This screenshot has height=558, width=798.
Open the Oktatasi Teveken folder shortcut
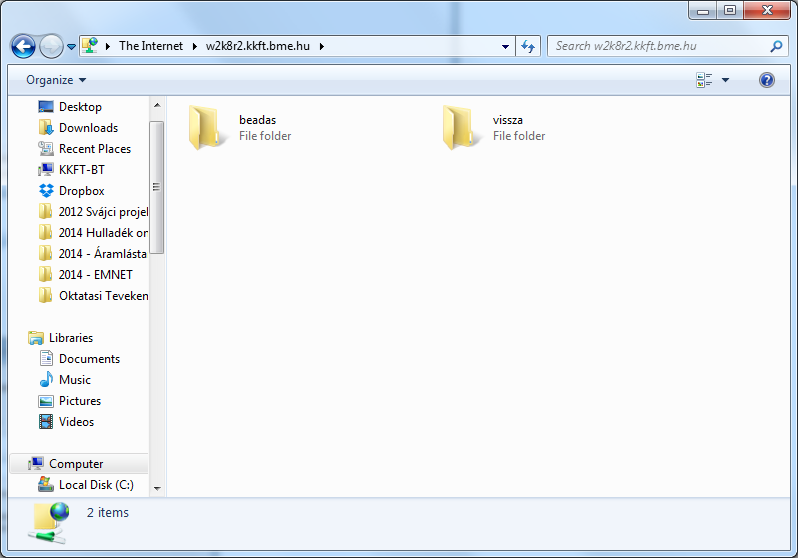tap(103, 296)
